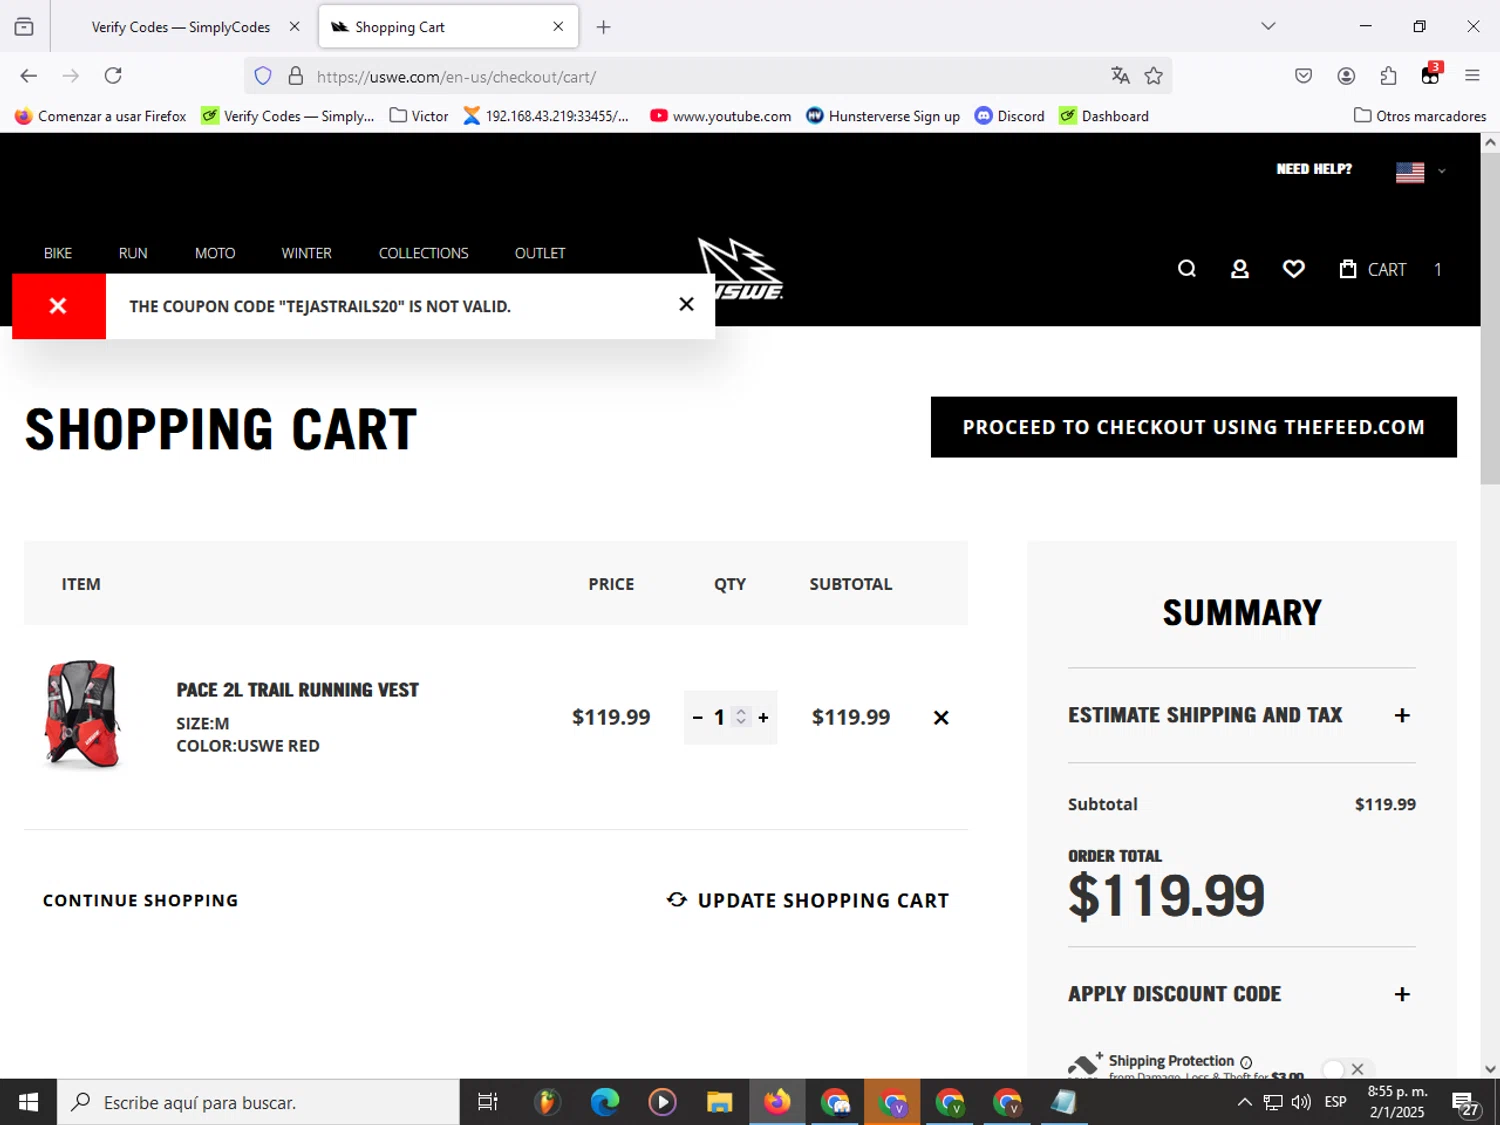Go back in browser history
1500x1125 pixels.
tap(28, 75)
